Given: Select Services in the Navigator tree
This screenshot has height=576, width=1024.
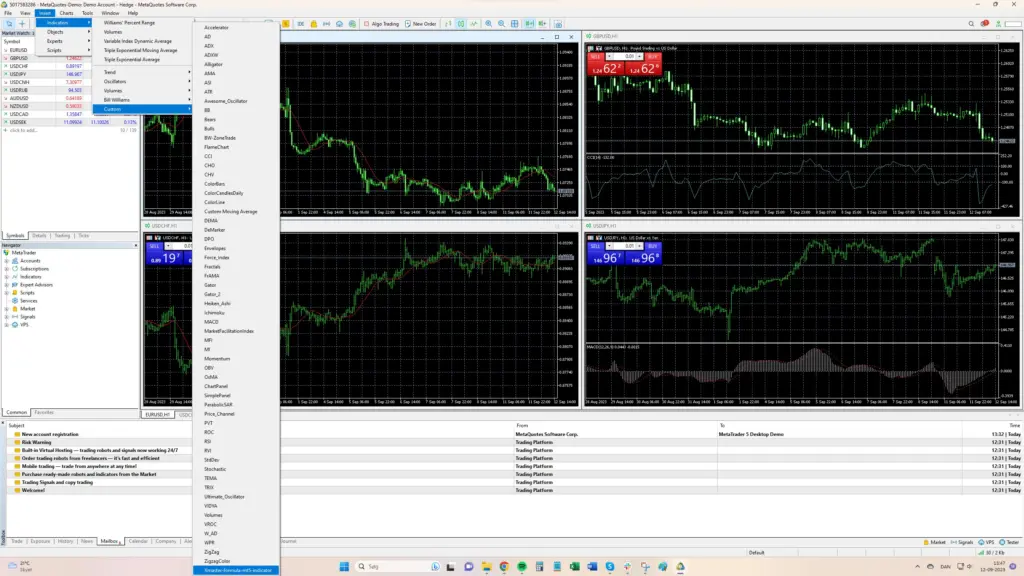Looking at the screenshot, I should 29,301.
